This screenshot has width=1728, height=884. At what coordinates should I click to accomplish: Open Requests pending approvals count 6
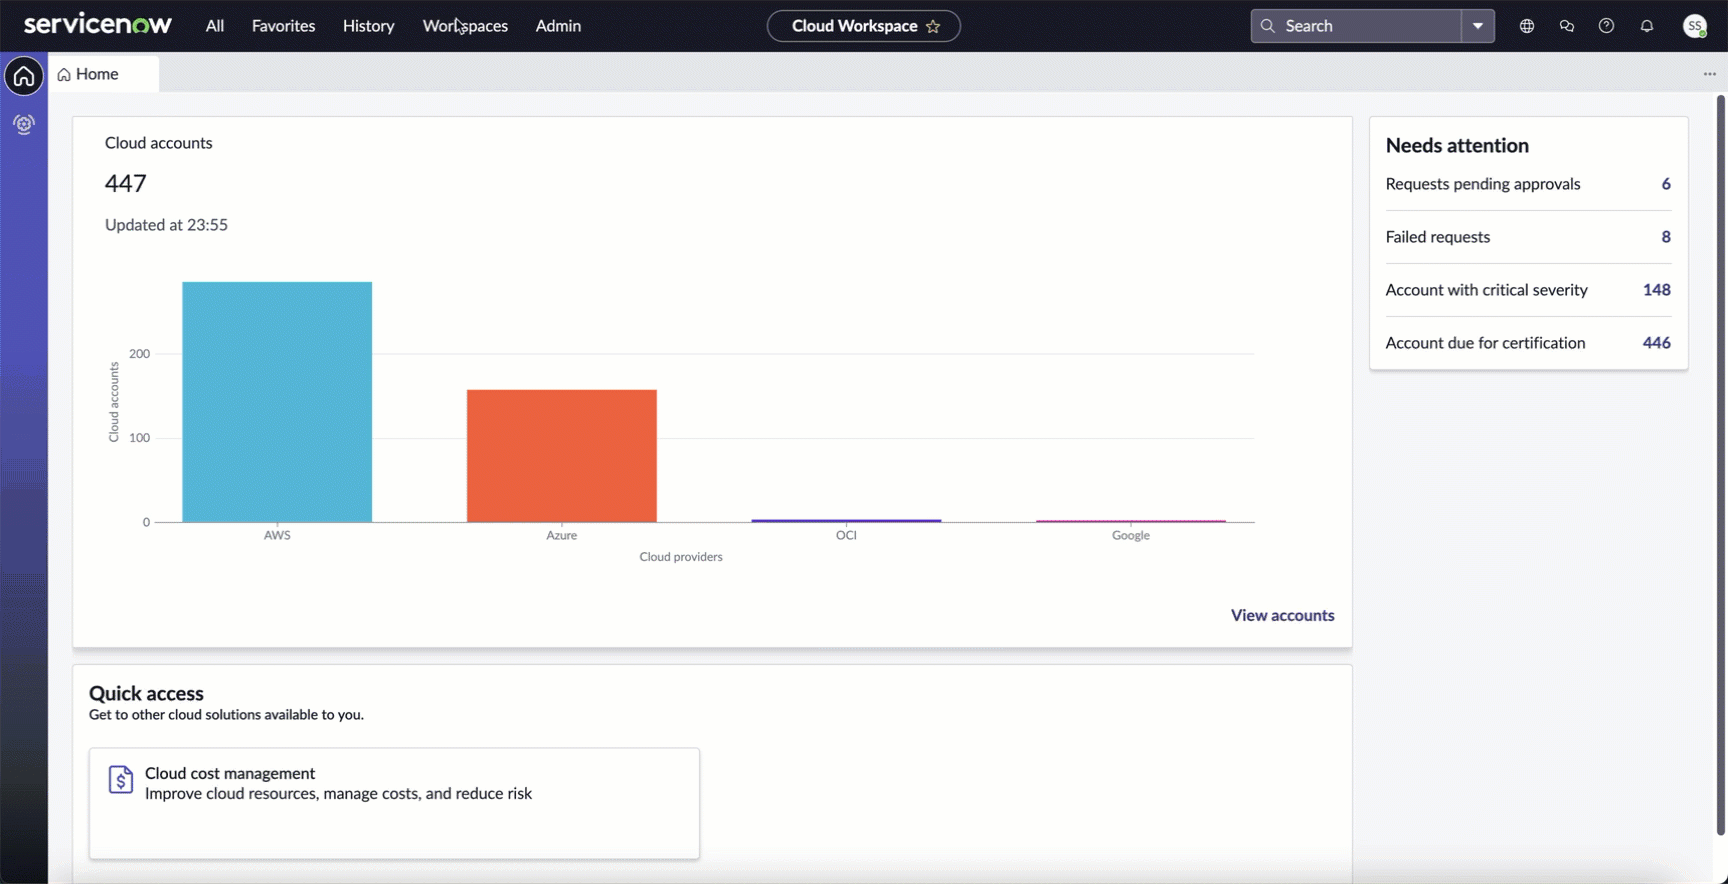pos(1666,184)
